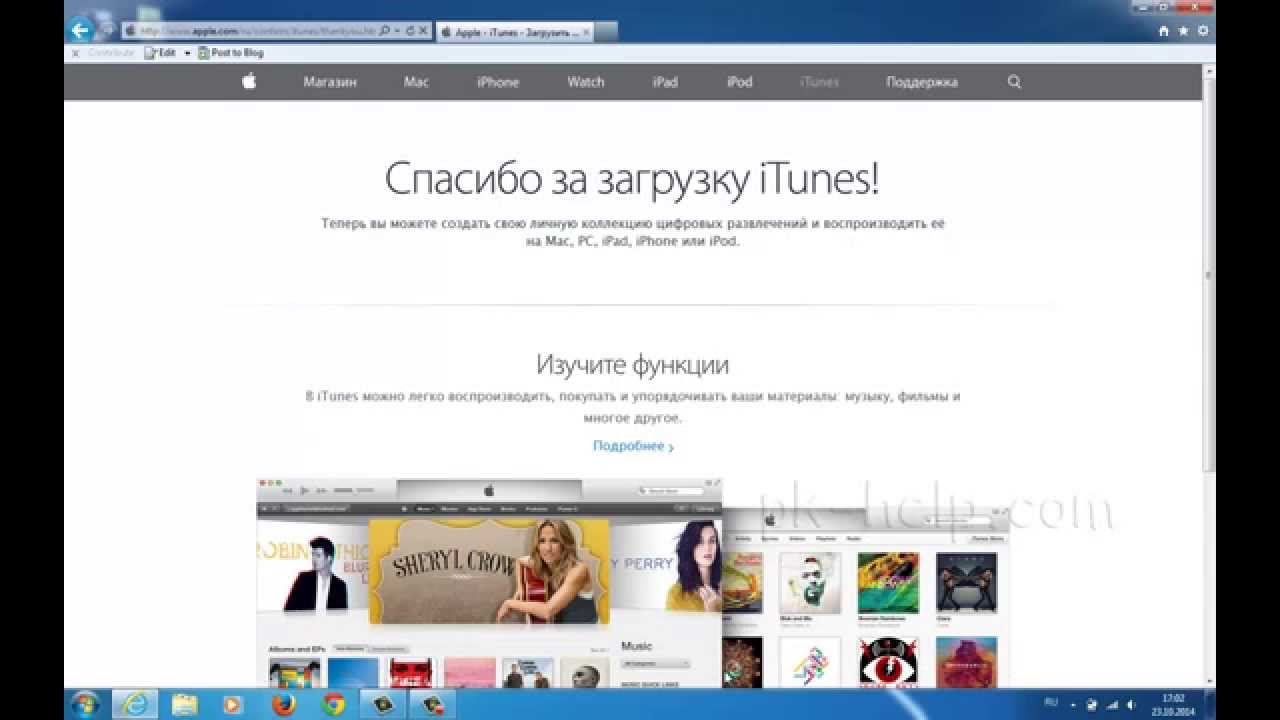Expand the address bar dropdown arrow
1280x720 pixels.
coord(397,32)
